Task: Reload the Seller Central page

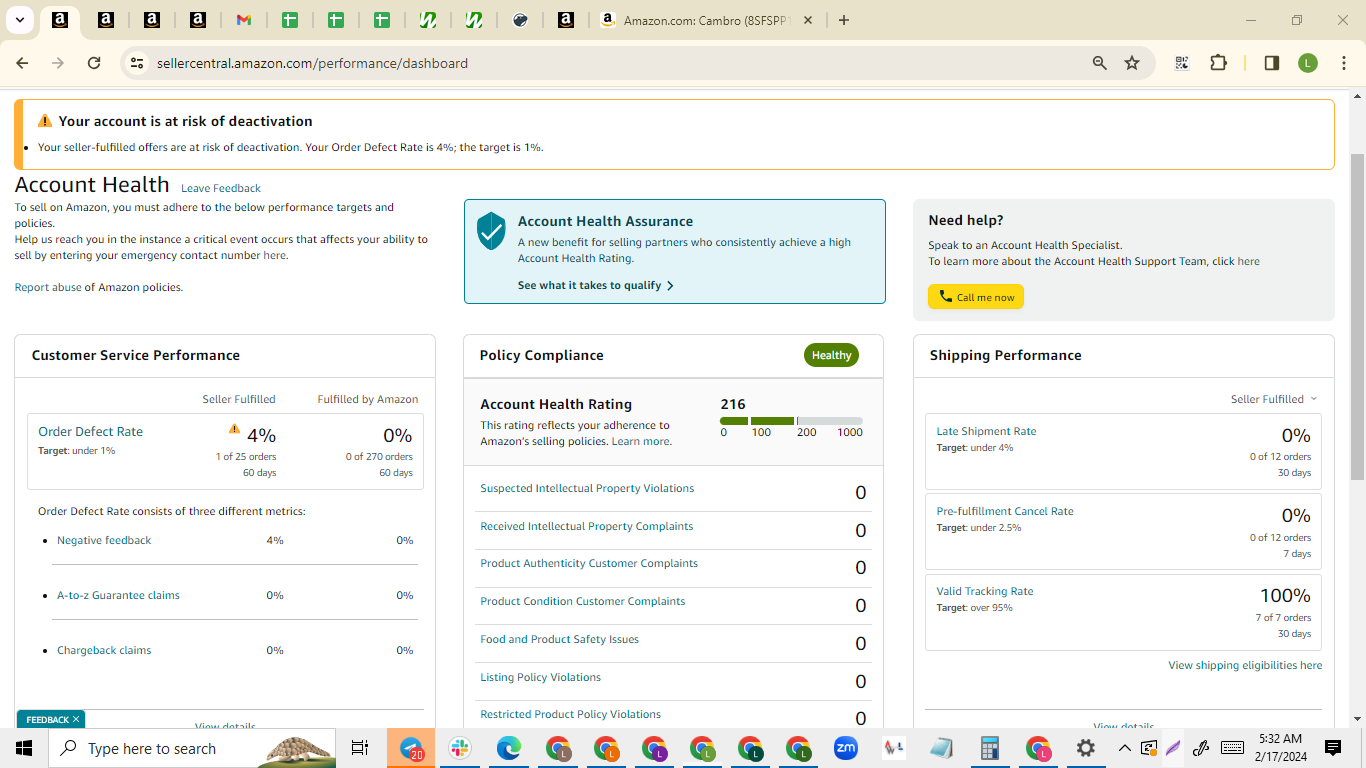Action: click(x=94, y=63)
